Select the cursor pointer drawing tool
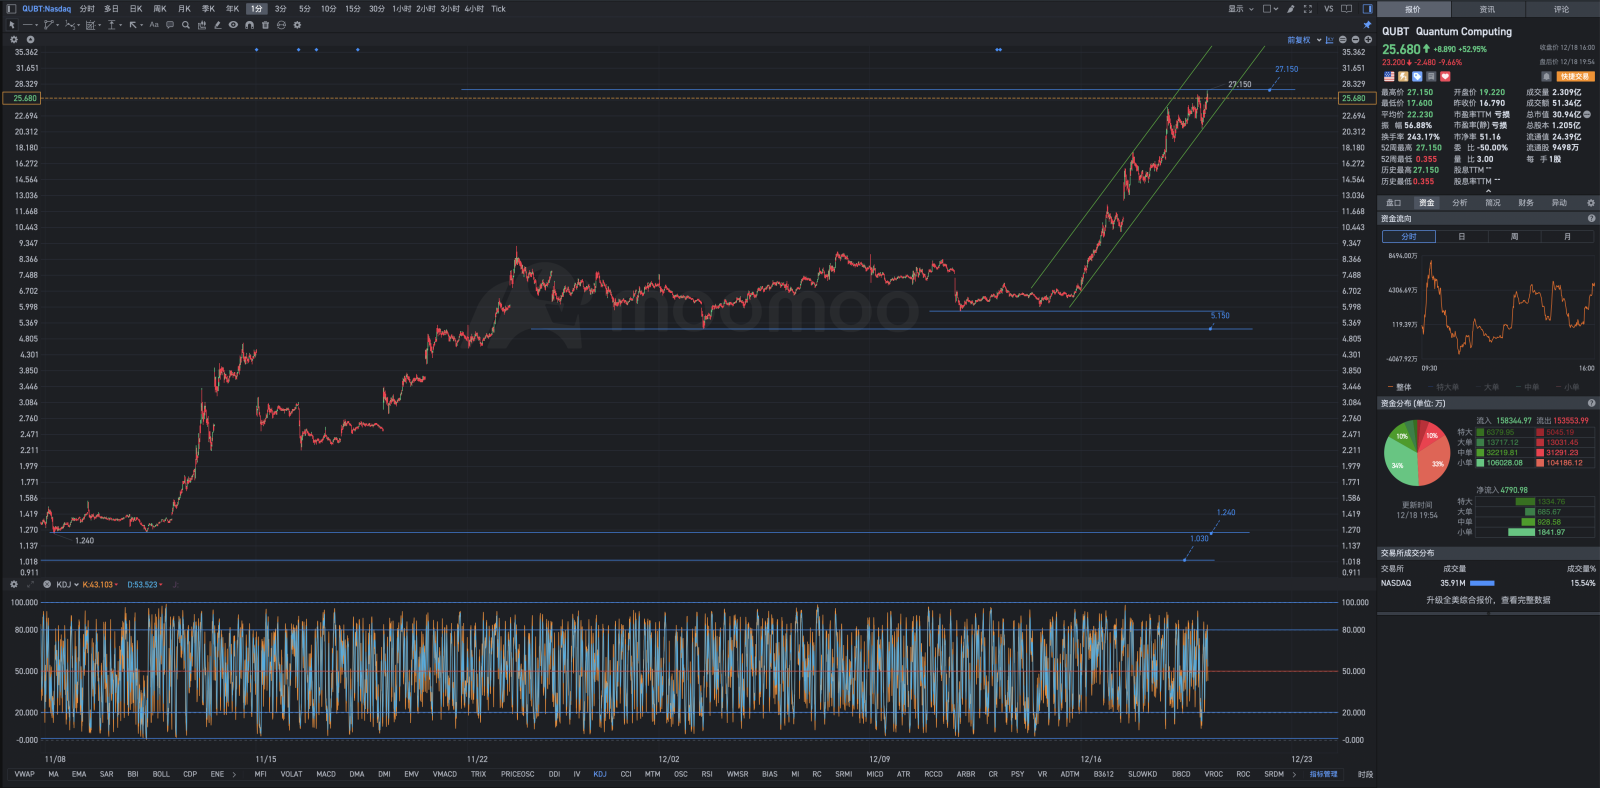Screen dimensions: 1600x788 tap(12, 25)
